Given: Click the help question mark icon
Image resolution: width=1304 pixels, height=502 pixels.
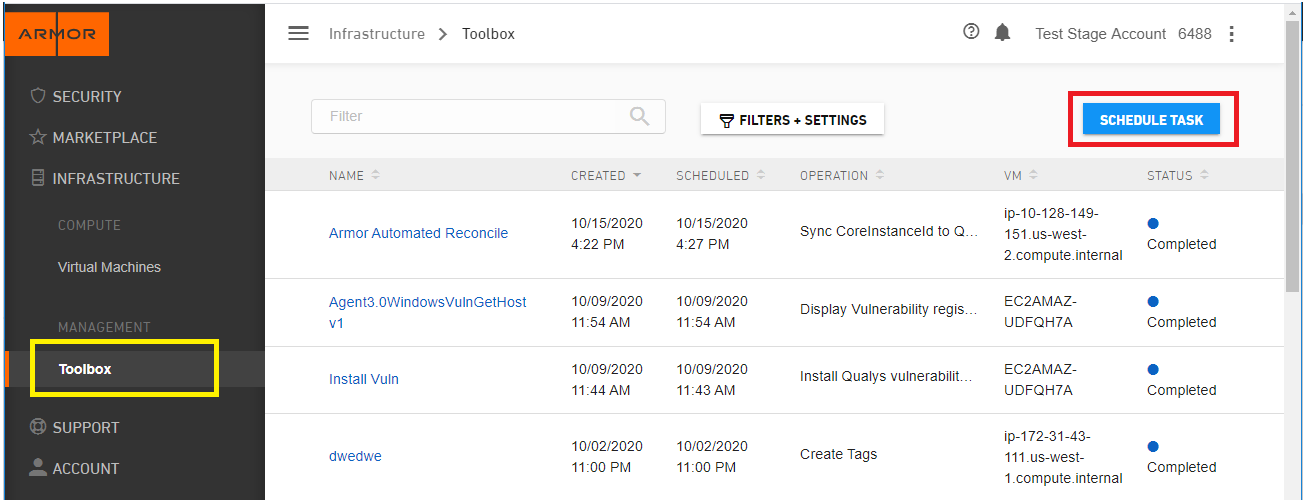Looking at the screenshot, I should (x=971, y=32).
